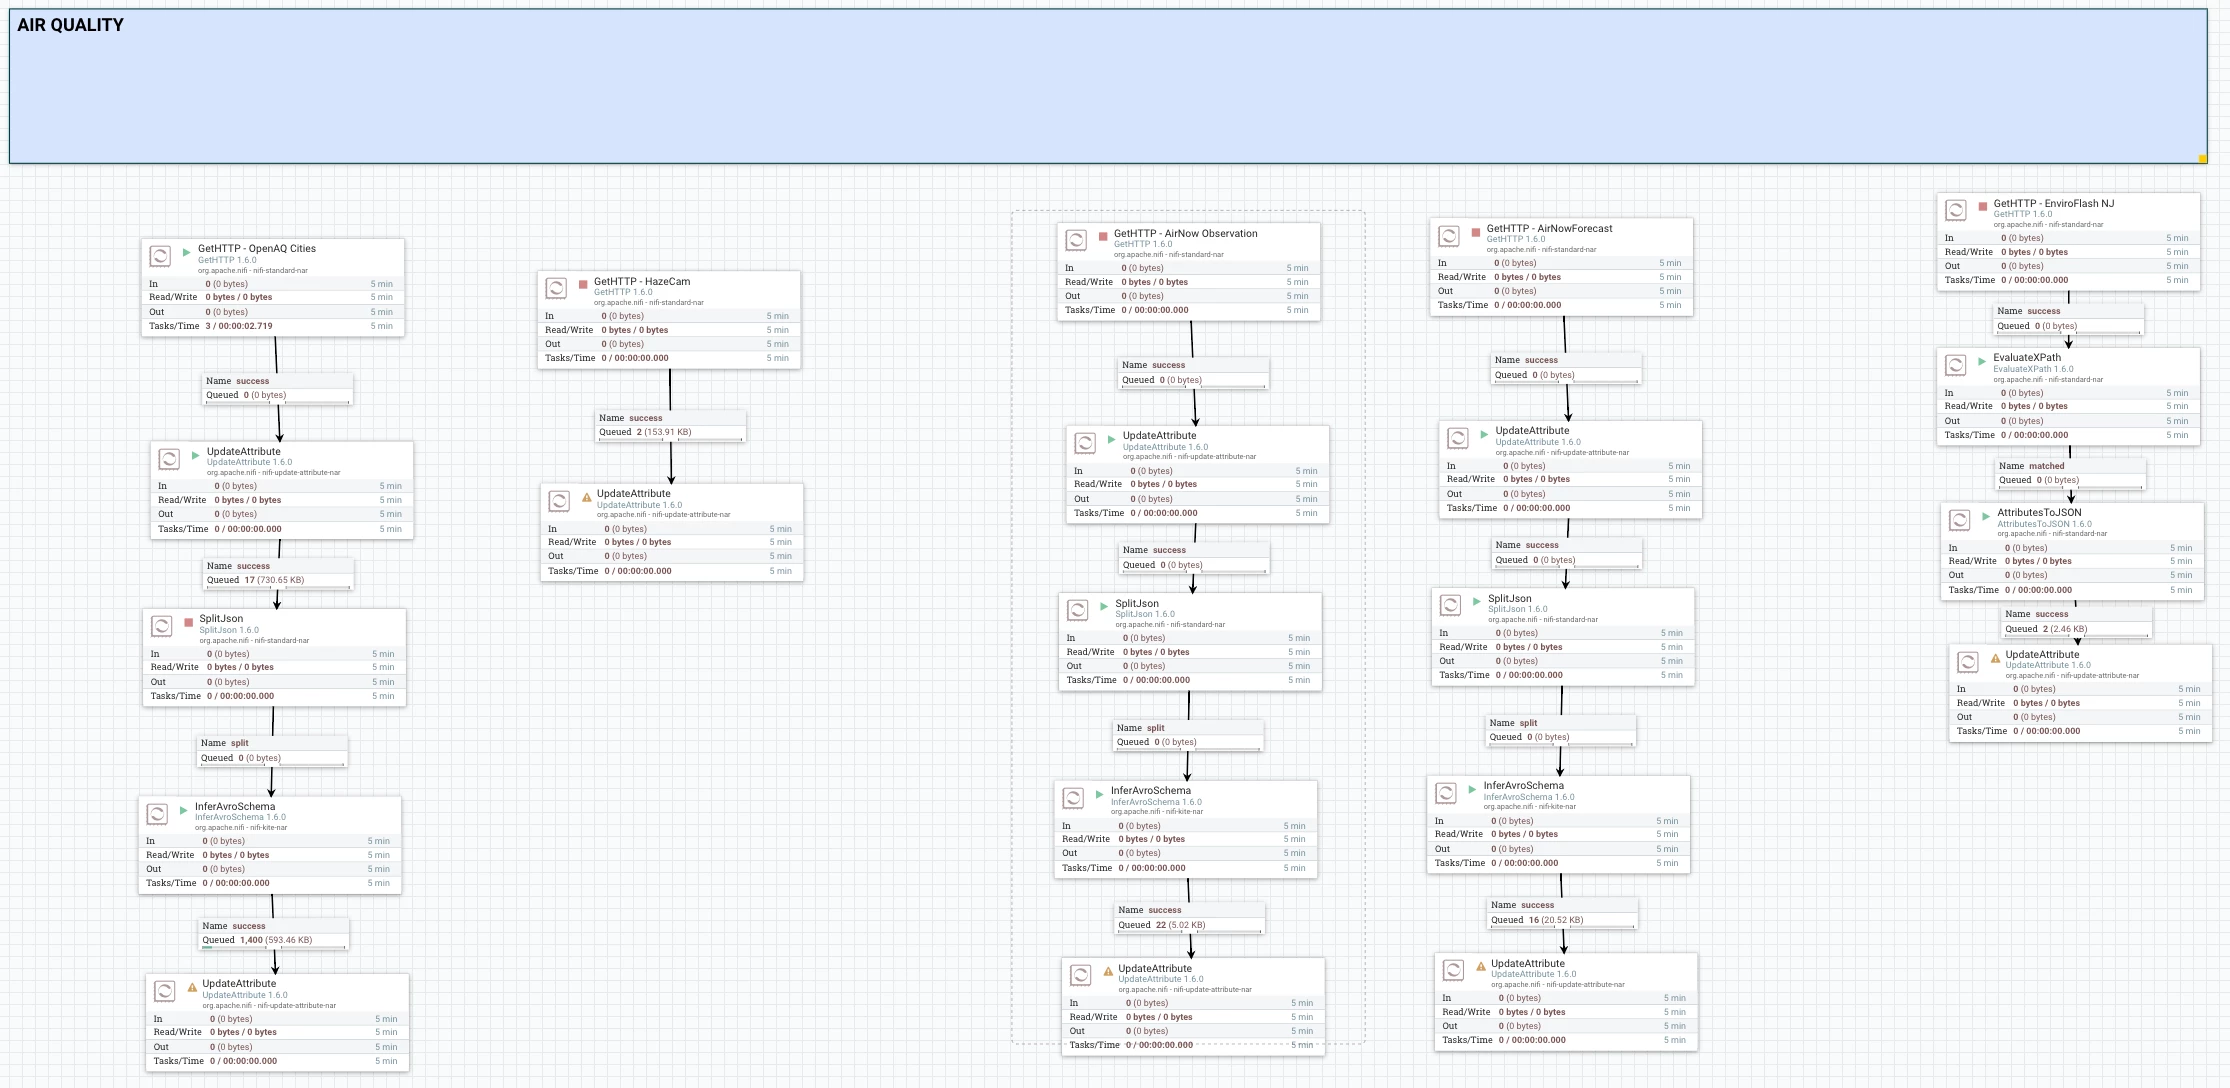Select connection showing Queued 17 (730.65 KB)
The height and width of the screenshot is (1088, 2230).
pyautogui.click(x=279, y=573)
